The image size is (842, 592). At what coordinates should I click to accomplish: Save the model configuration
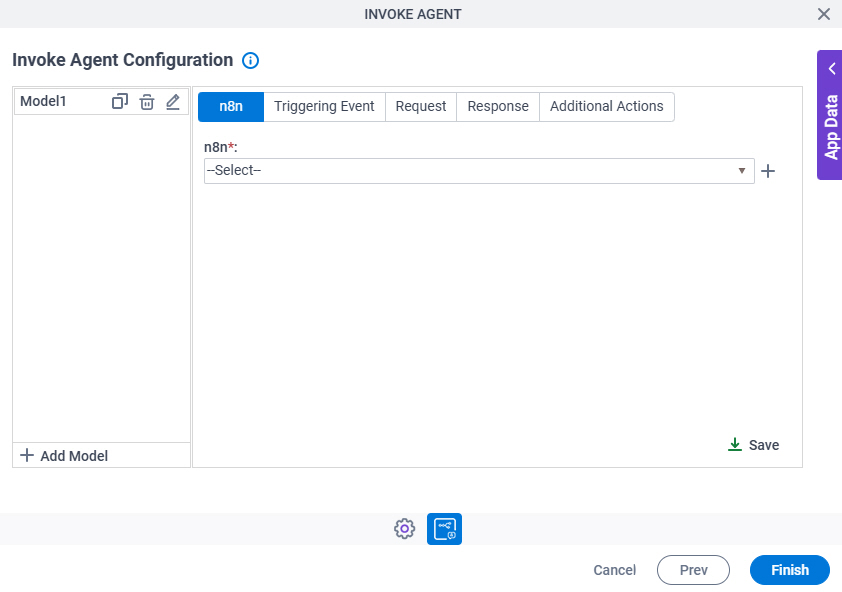point(753,445)
